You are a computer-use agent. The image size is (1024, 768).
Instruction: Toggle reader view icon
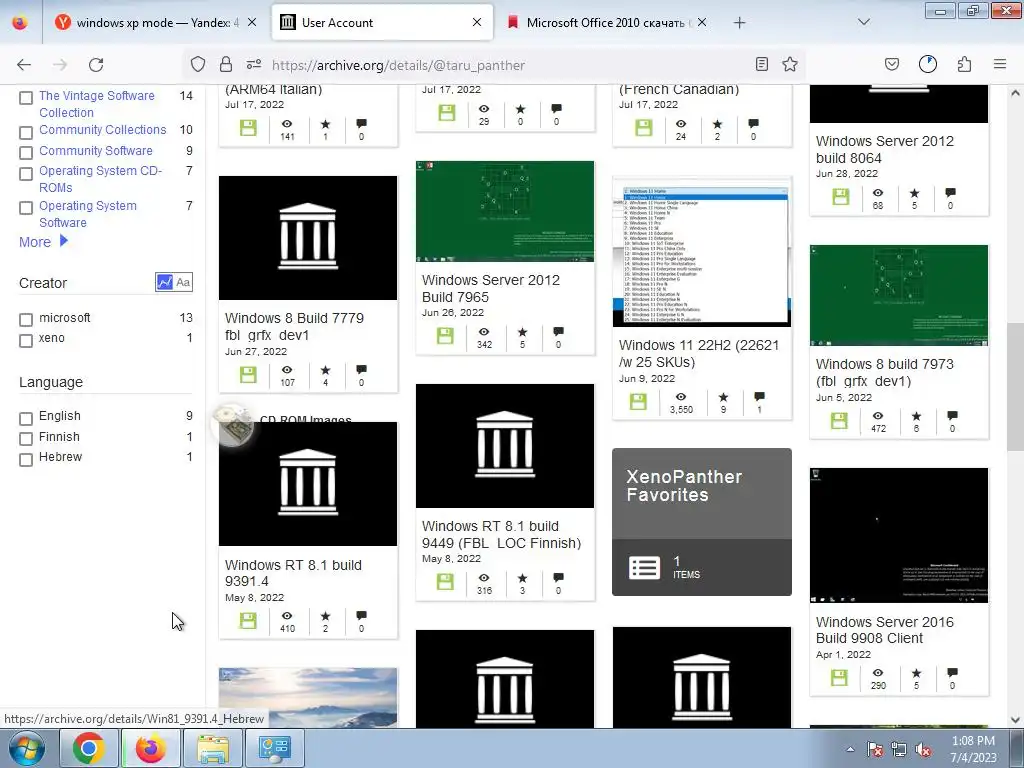[x=761, y=65]
